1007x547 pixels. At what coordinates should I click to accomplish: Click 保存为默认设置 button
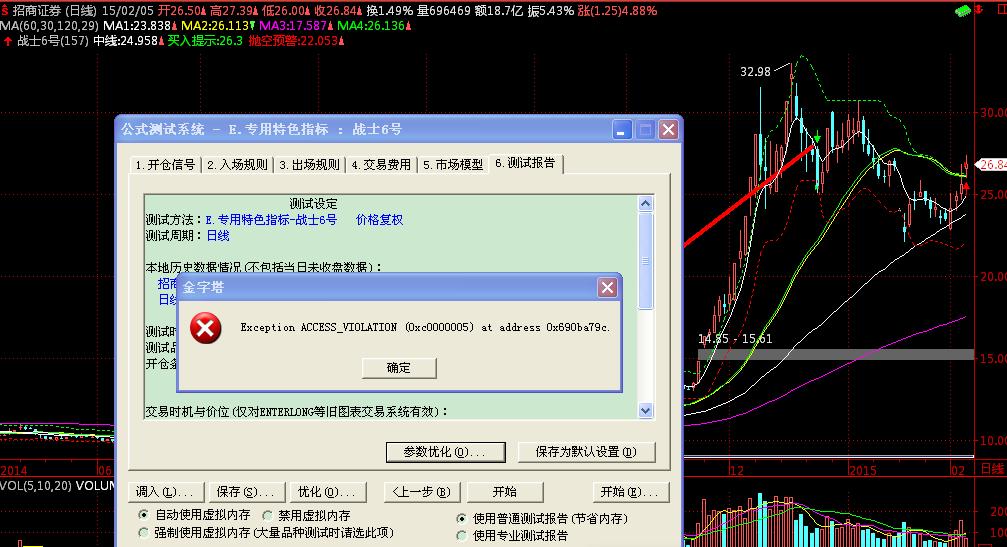585,452
